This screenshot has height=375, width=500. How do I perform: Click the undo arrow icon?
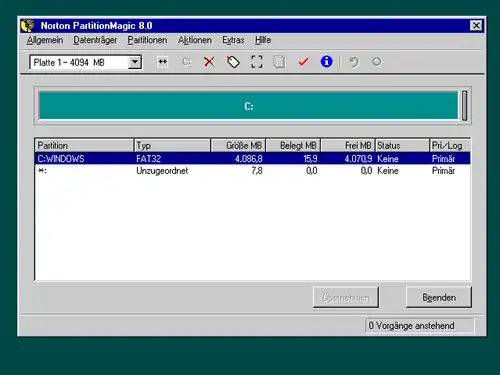coord(354,62)
